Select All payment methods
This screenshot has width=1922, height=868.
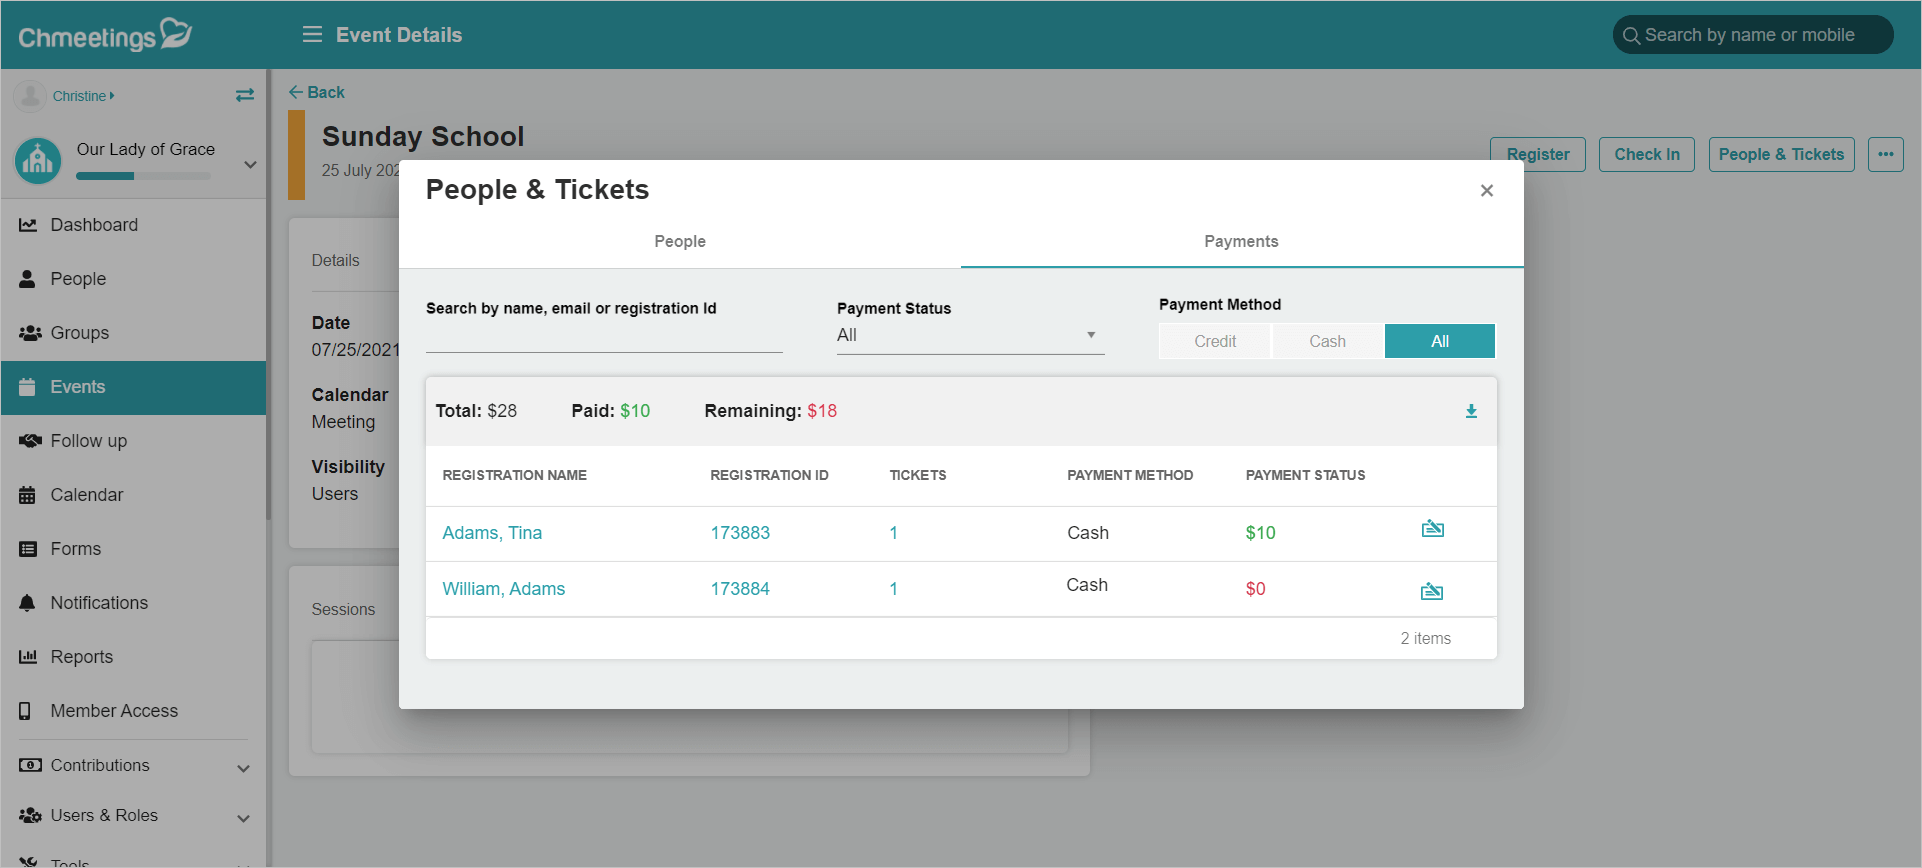pyautogui.click(x=1440, y=341)
